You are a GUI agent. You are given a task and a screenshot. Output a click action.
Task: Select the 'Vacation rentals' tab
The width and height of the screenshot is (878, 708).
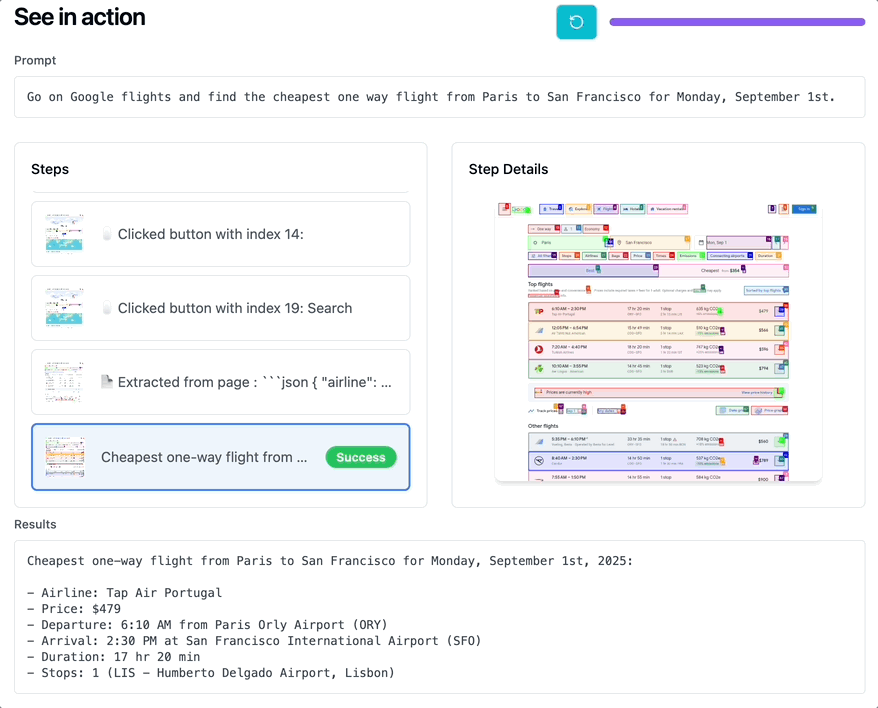[667, 209]
